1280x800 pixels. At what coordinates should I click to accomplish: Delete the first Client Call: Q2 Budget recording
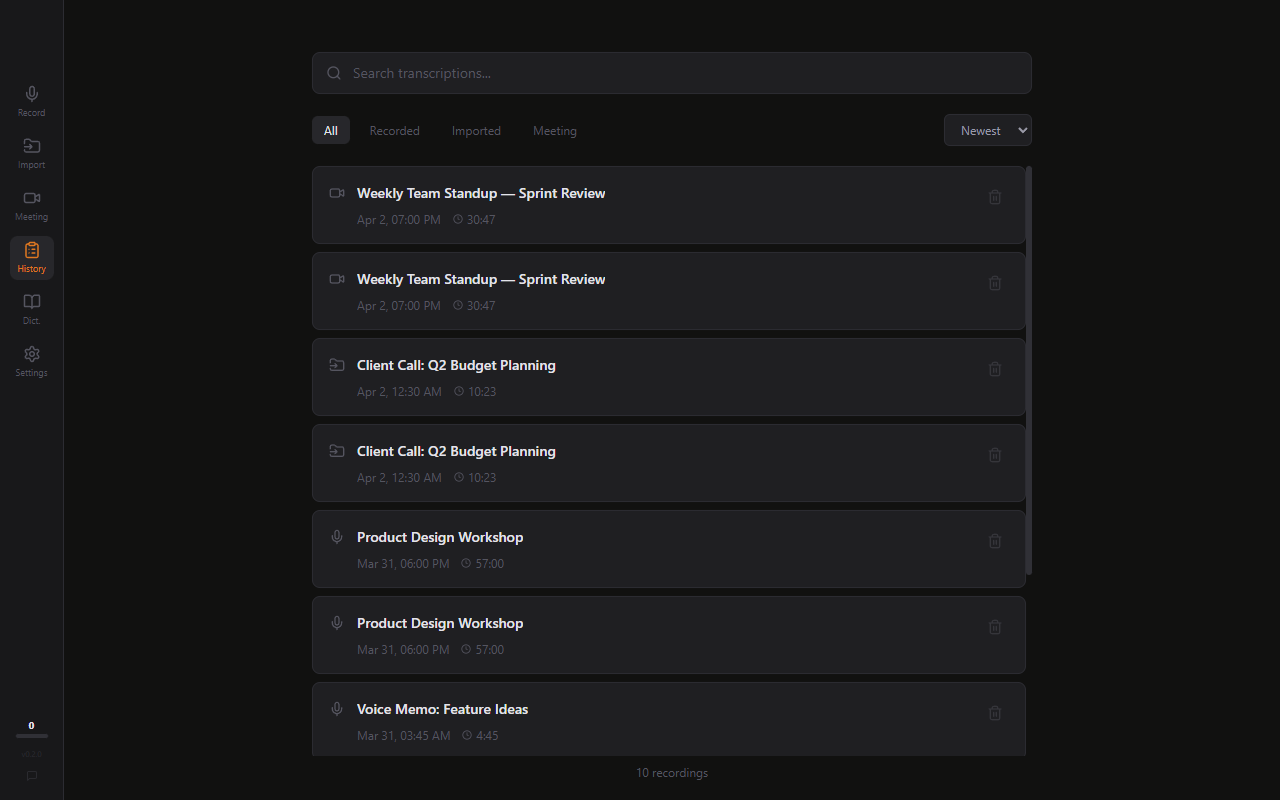pos(995,369)
